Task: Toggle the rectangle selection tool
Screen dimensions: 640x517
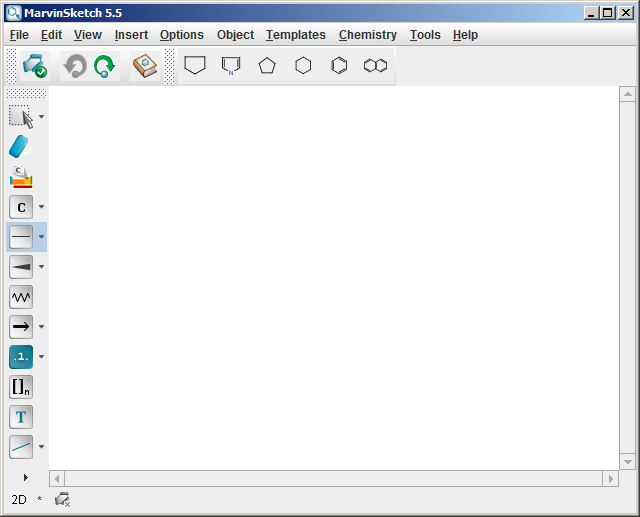Action: pos(20,117)
